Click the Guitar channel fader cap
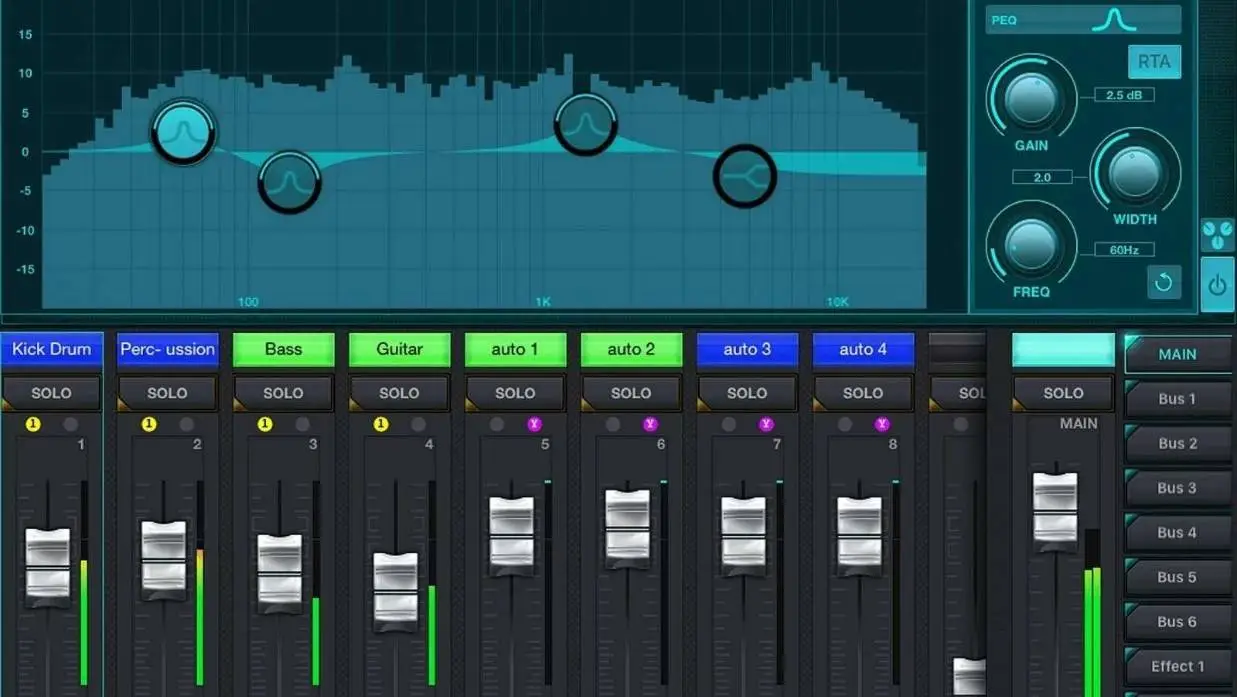The width and height of the screenshot is (1237, 697). point(395,591)
